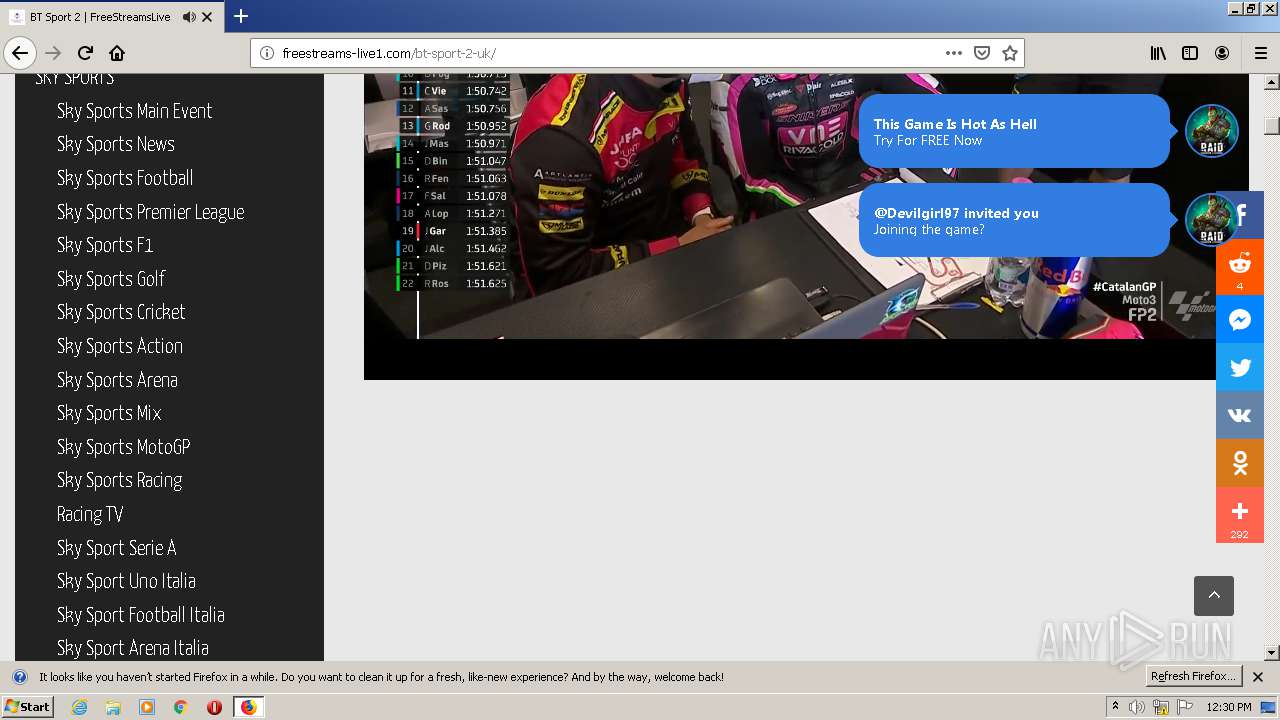Share on Odnoklassniki
The height and width of the screenshot is (720, 1280).
tap(1240, 463)
